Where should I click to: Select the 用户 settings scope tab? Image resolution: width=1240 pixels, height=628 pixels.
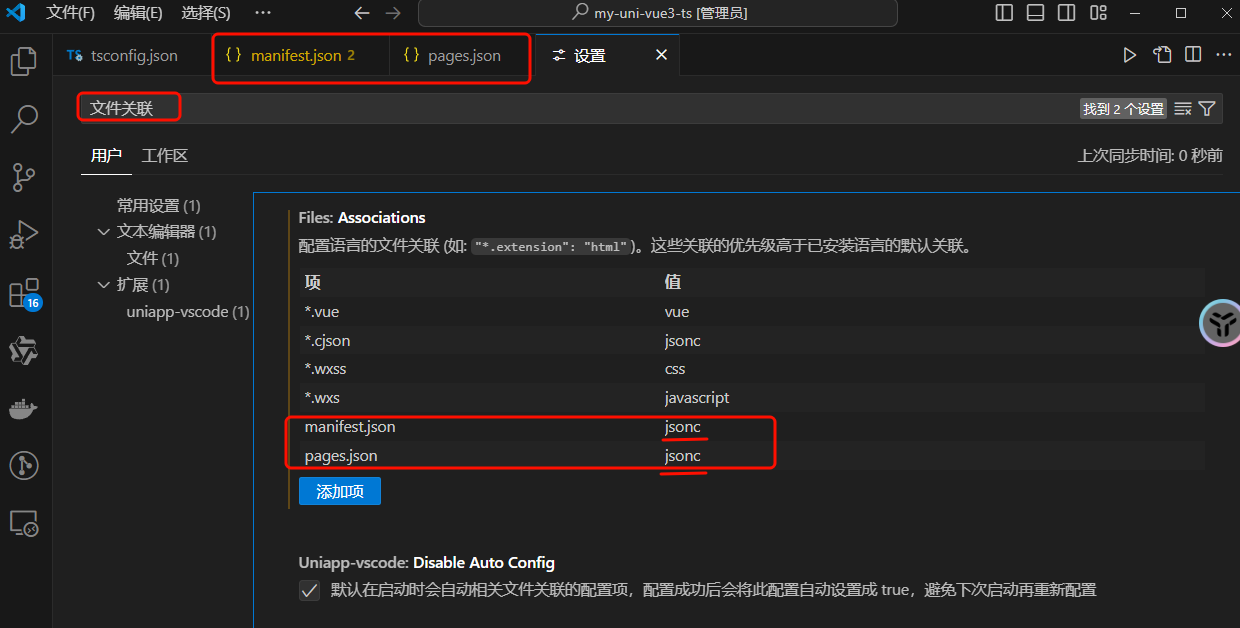point(106,156)
